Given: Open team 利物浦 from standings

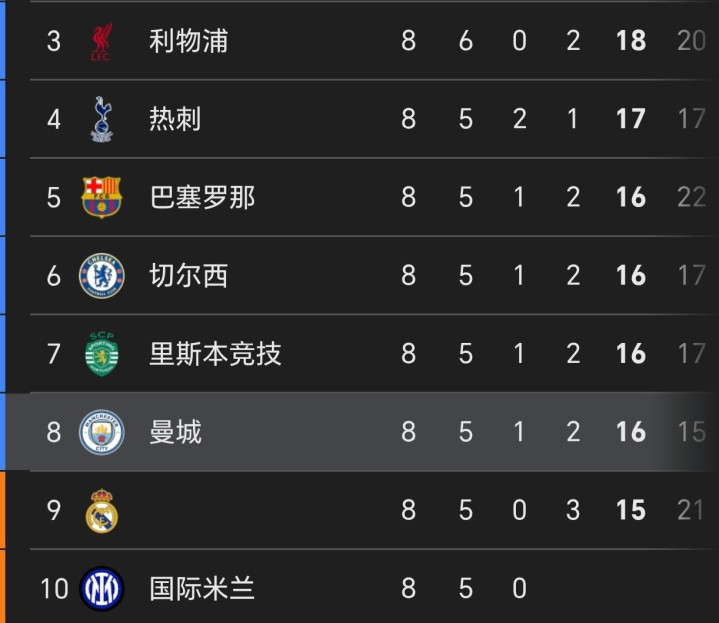Looking at the screenshot, I should pos(188,41).
